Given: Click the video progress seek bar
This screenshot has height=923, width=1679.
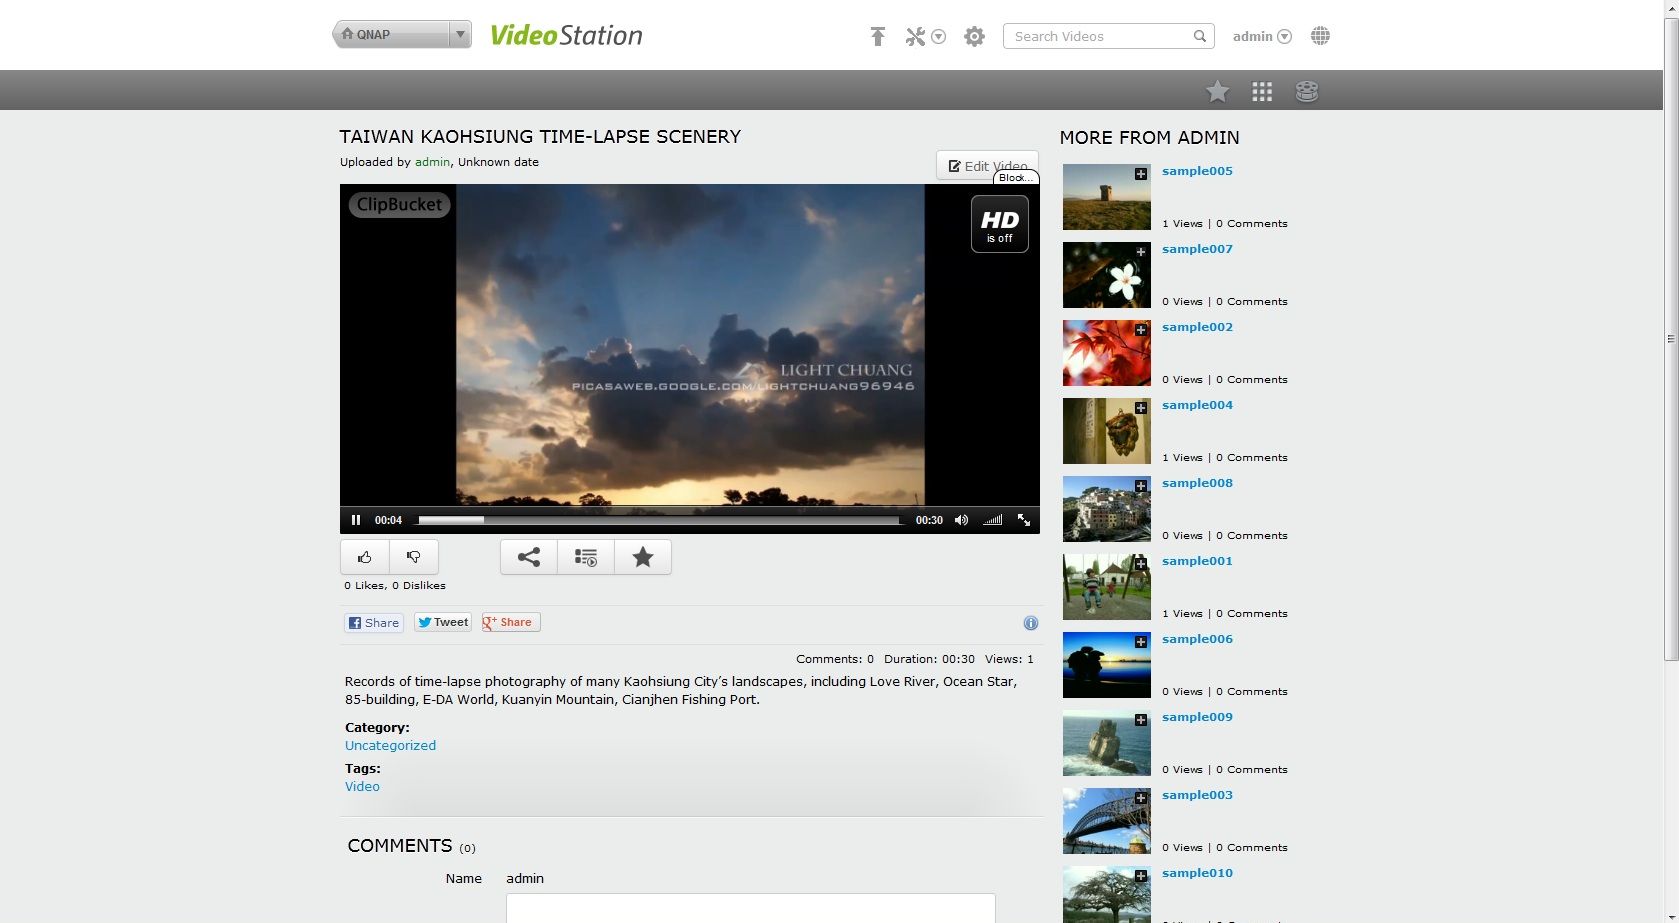Looking at the screenshot, I should pyautogui.click(x=658, y=520).
